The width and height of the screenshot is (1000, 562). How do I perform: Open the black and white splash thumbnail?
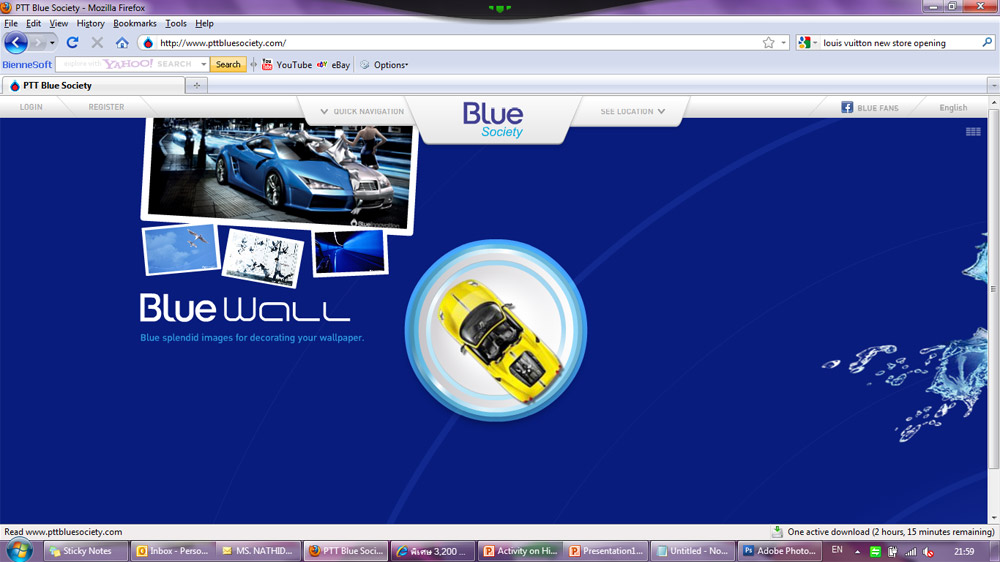[x=263, y=258]
